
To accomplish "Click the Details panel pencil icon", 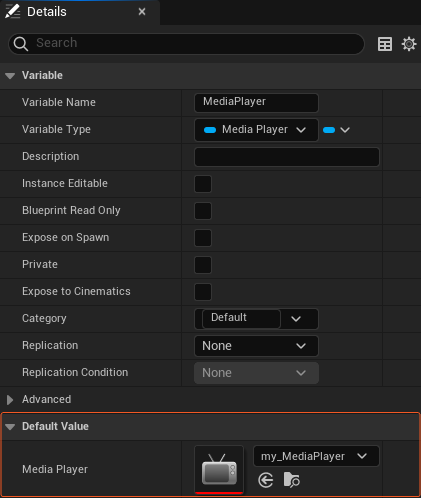I will (x=13, y=11).
